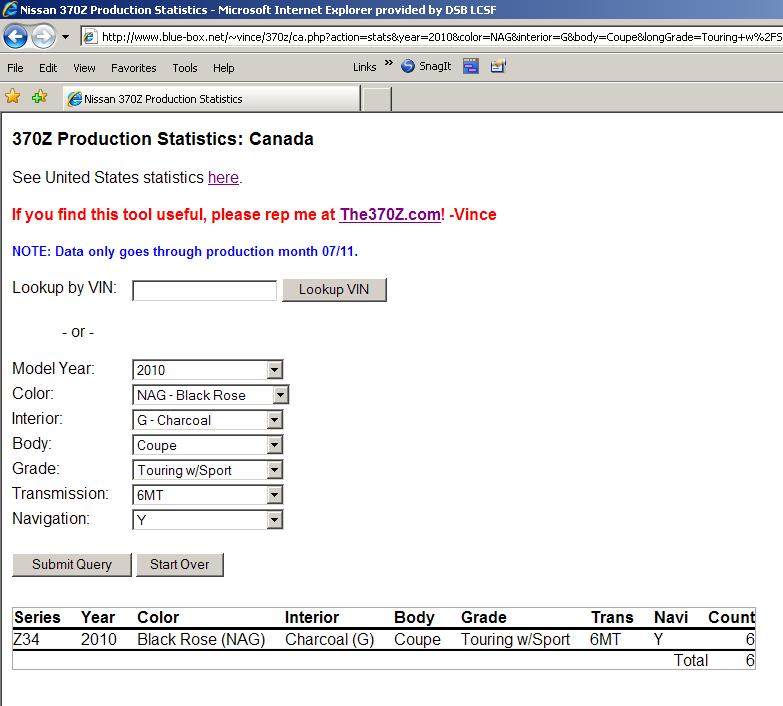Screen dimensions: 783x706
Task: Click Add to Favorites icon
Action: coord(39,96)
